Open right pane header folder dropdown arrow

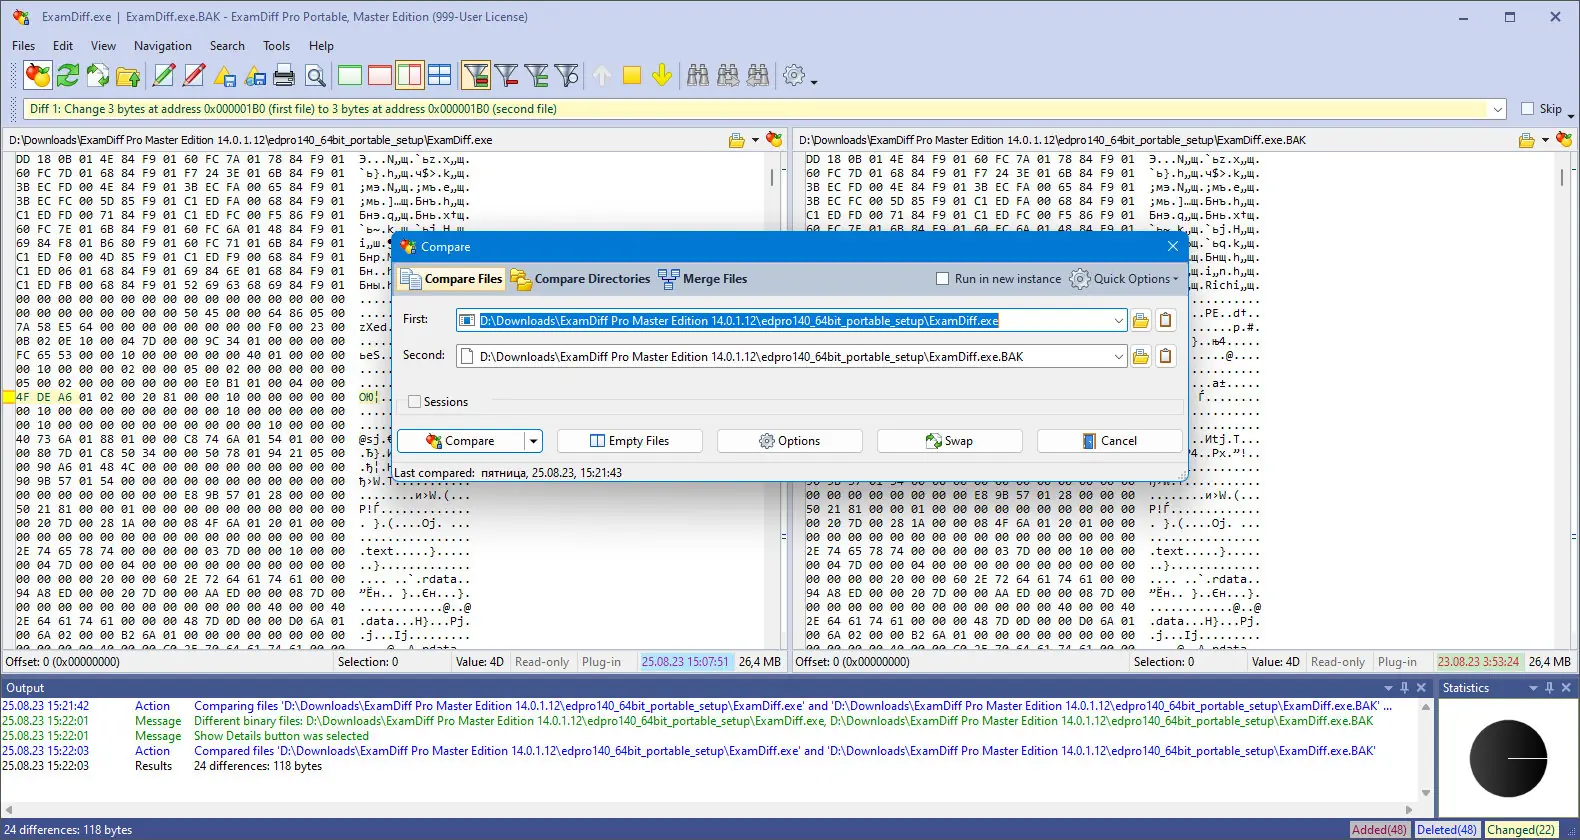pos(1545,140)
